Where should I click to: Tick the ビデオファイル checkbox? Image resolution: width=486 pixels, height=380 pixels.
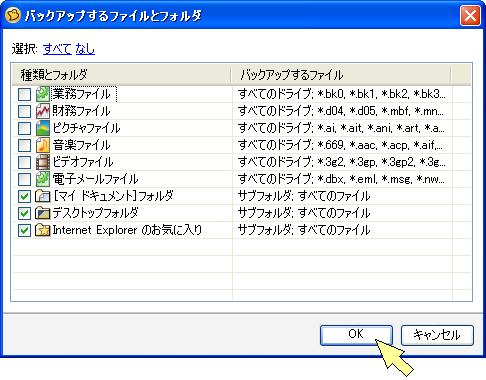(x=24, y=163)
